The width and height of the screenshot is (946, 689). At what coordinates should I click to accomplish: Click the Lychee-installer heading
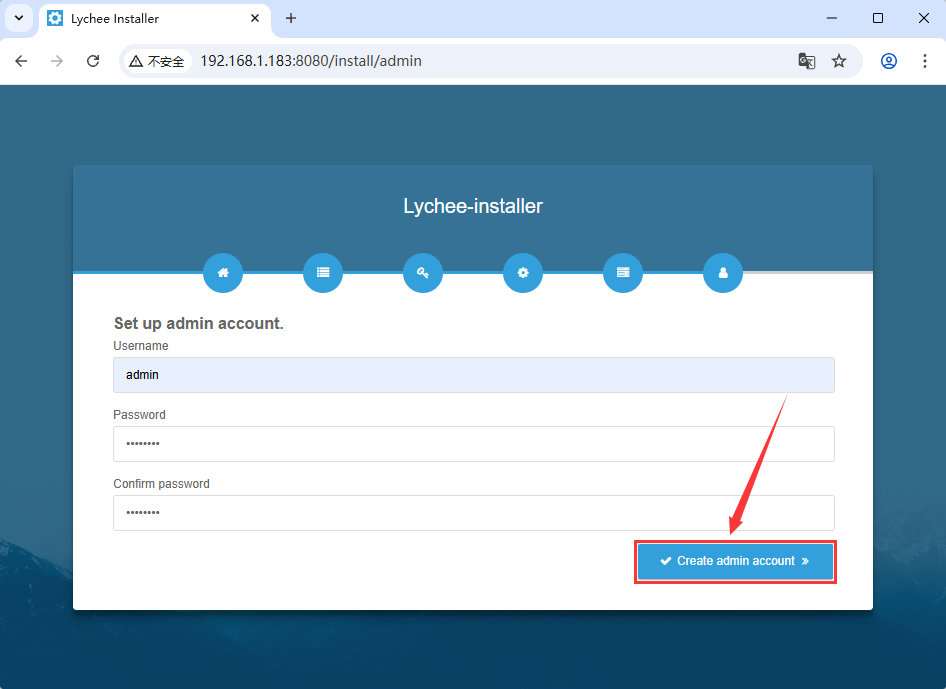[473, 206]
